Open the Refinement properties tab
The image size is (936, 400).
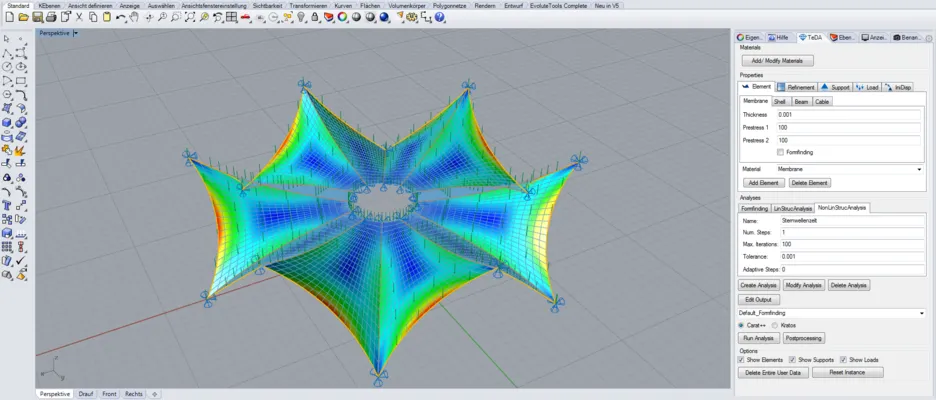pyautogui.click(x=796, y=87)
